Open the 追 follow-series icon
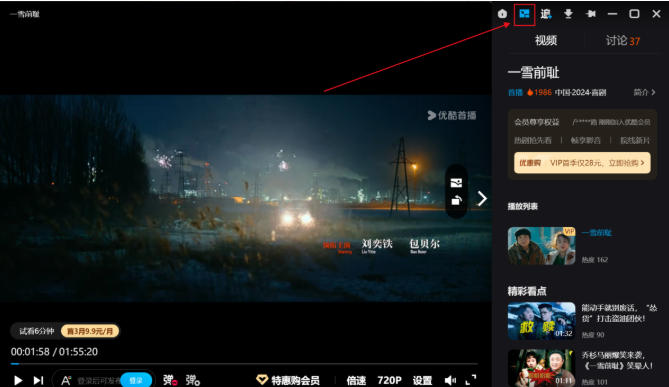This screenshot has height=387, width=669. (x=546, y=14)
